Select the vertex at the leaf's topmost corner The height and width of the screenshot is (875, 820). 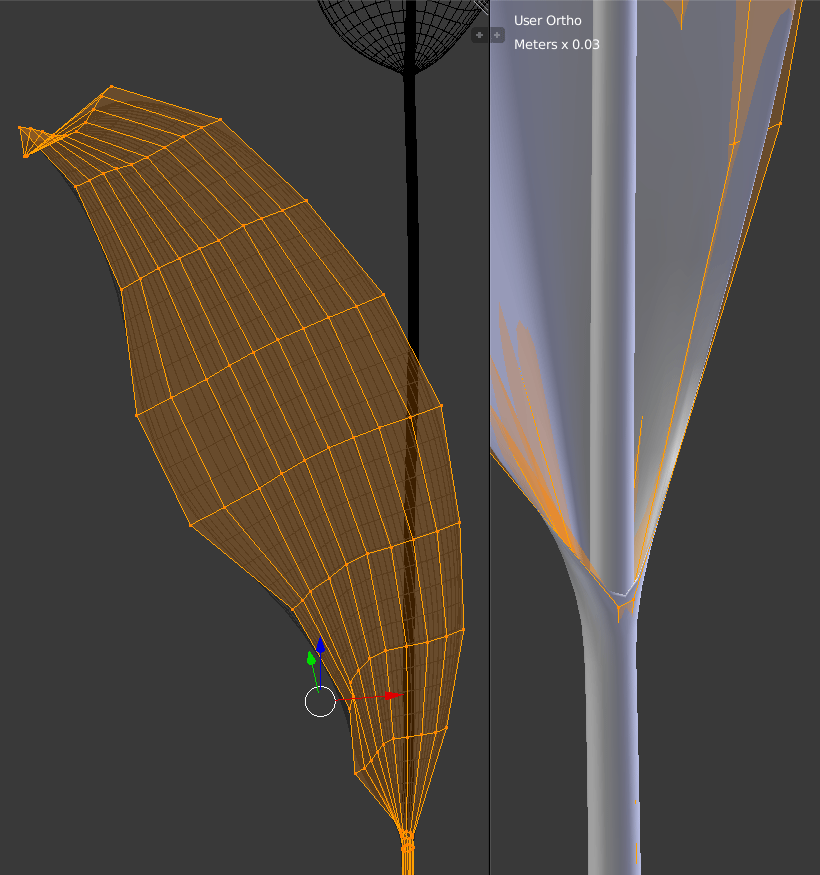110,87
